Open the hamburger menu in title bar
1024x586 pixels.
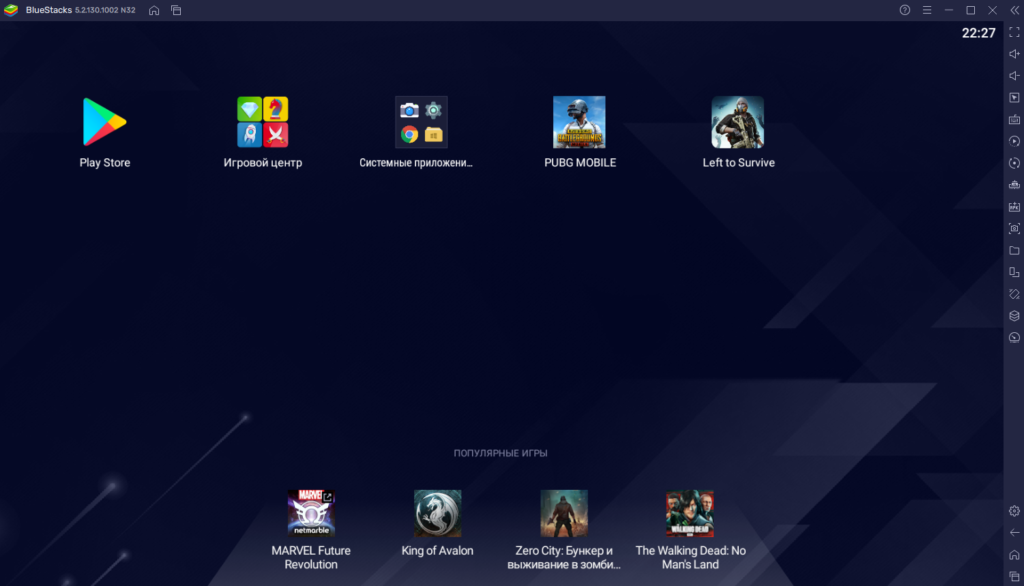926,10
